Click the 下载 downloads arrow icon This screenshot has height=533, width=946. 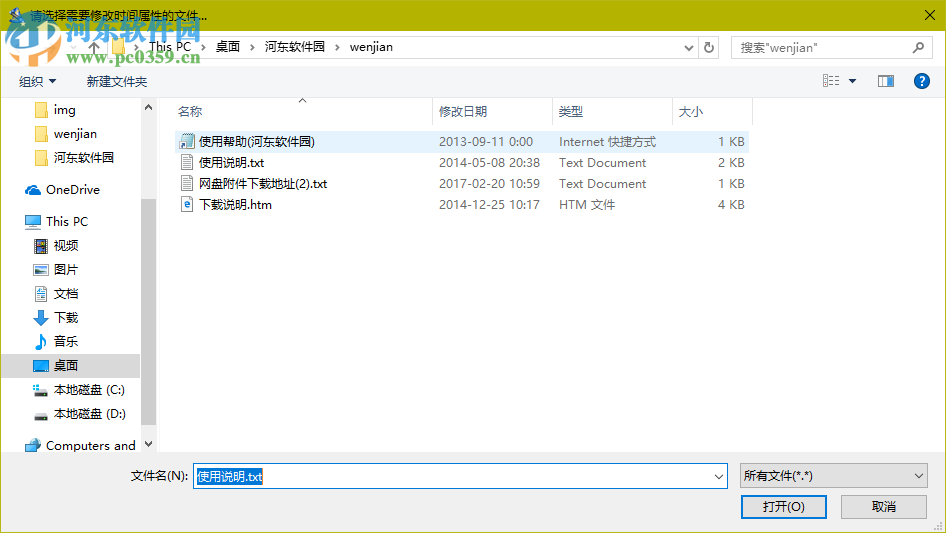click(x=40, y=318)
